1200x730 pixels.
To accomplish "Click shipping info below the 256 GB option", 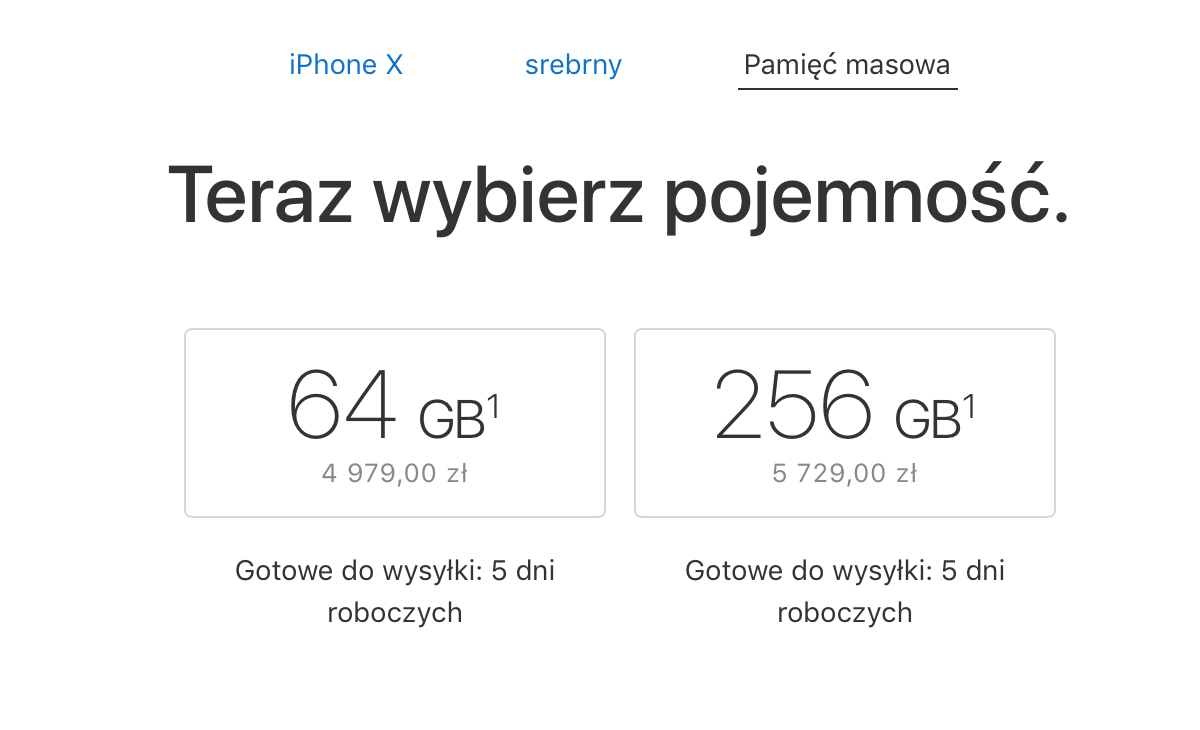I will point(844,572).
